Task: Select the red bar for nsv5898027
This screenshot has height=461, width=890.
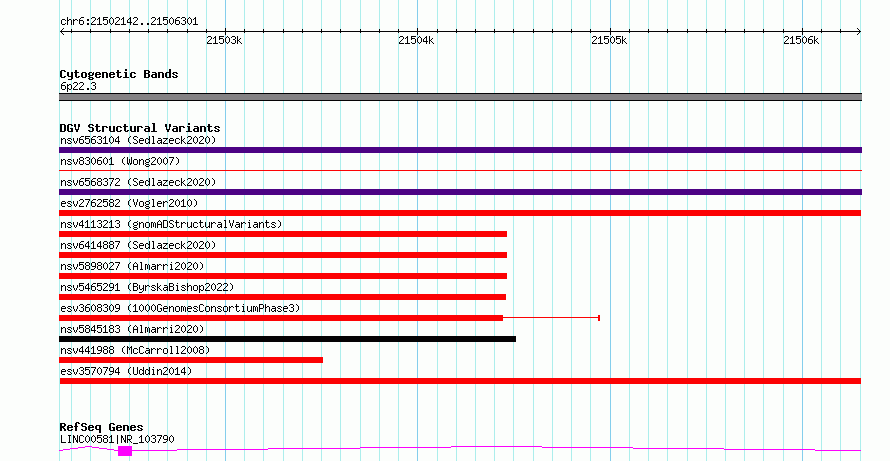Action: point(283,276)
